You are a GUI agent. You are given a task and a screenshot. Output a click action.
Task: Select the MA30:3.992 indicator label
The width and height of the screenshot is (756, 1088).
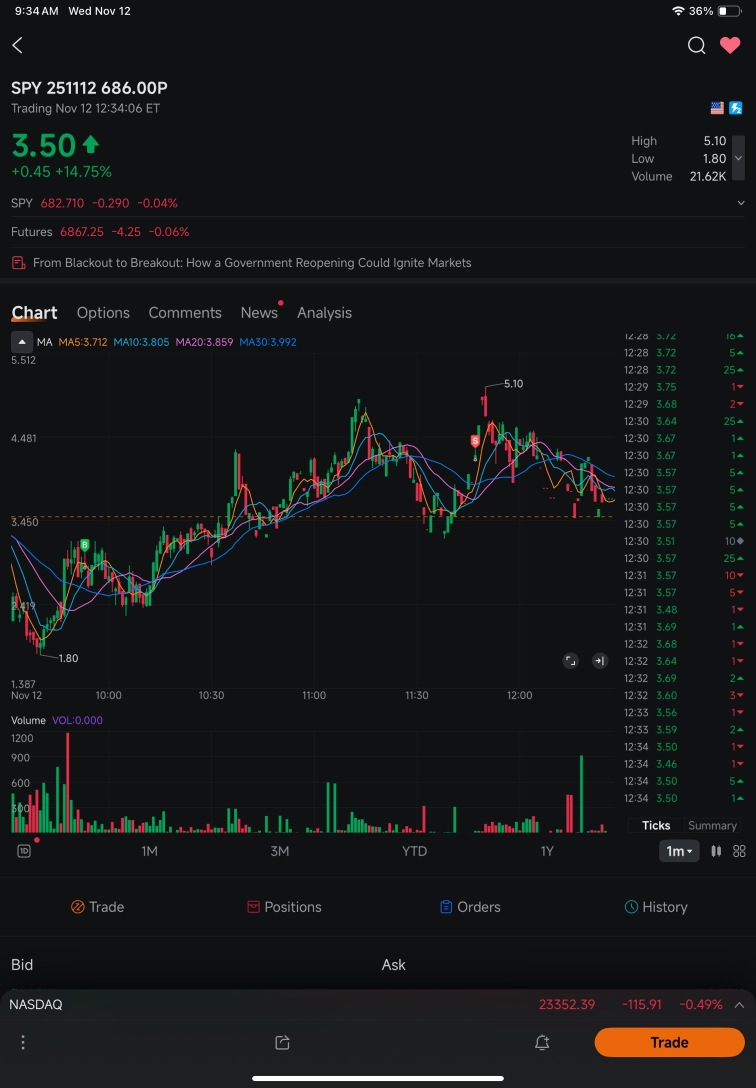pyautogui.click(x=268, y=342)
